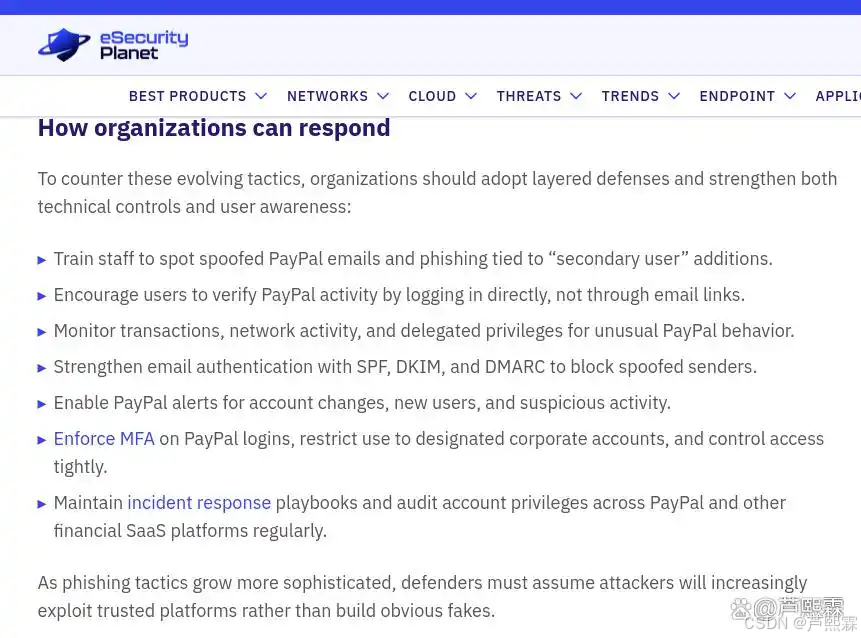Click the bullet Strengthen email authentication with SPF
The height and width of the screenshot is (638, 861).
(x=405, y=367)
